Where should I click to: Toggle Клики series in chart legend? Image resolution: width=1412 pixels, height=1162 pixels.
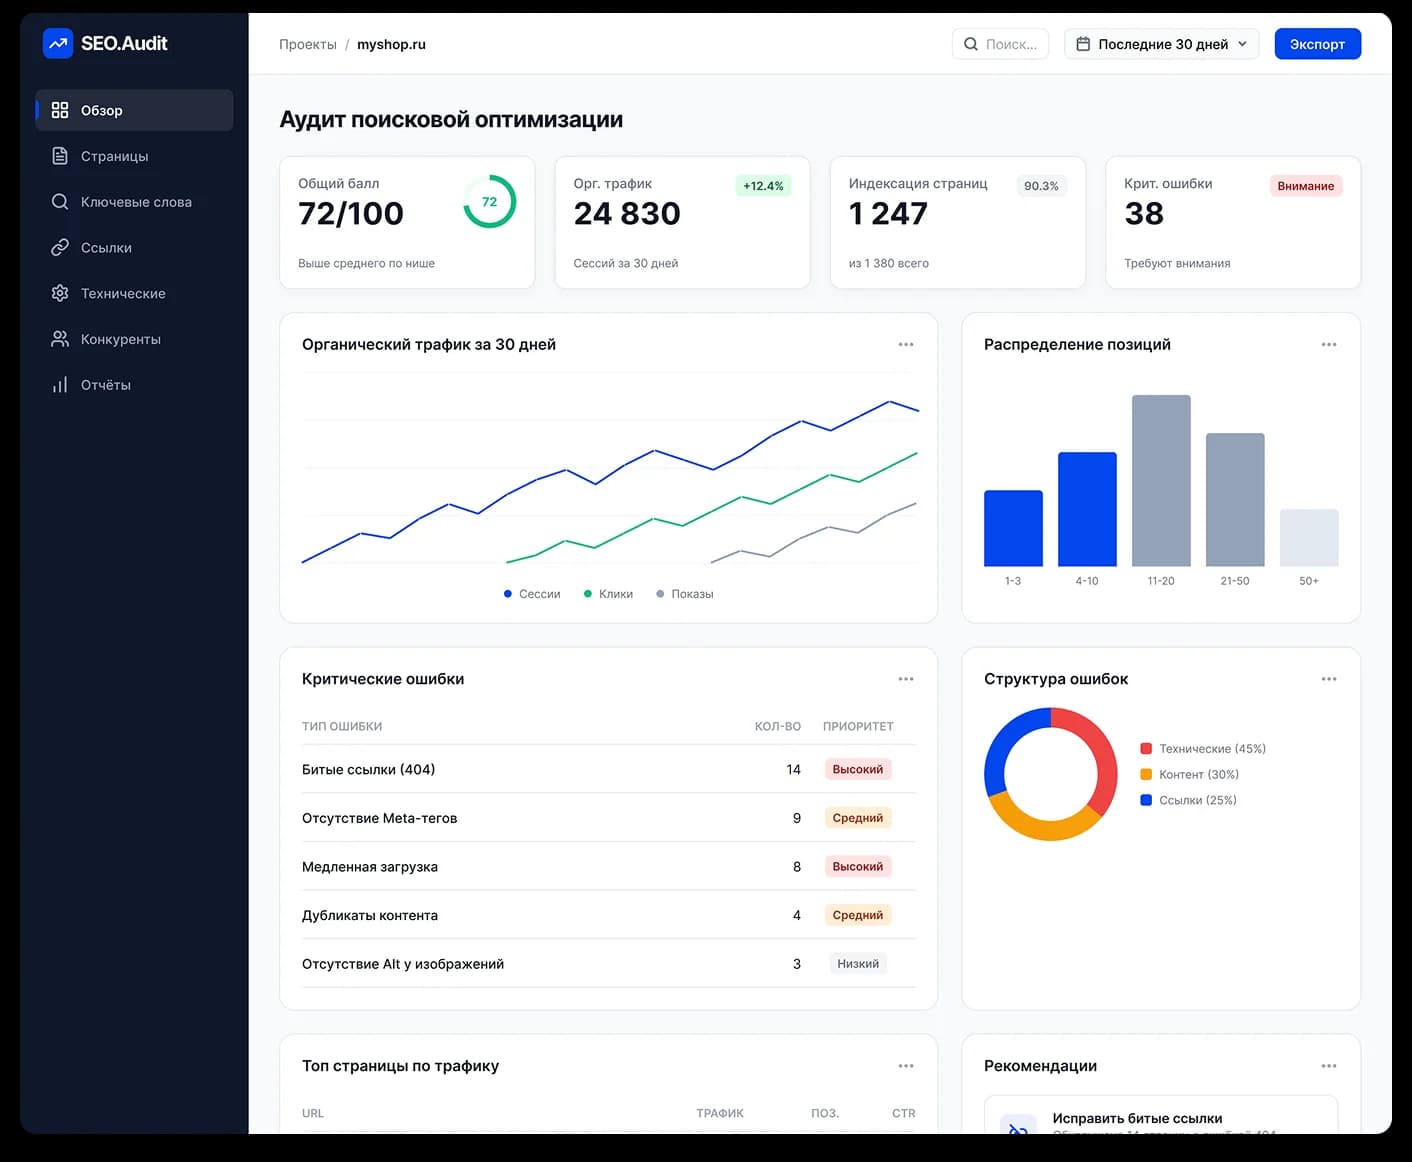pyautogui.click(x=608, y=594)
